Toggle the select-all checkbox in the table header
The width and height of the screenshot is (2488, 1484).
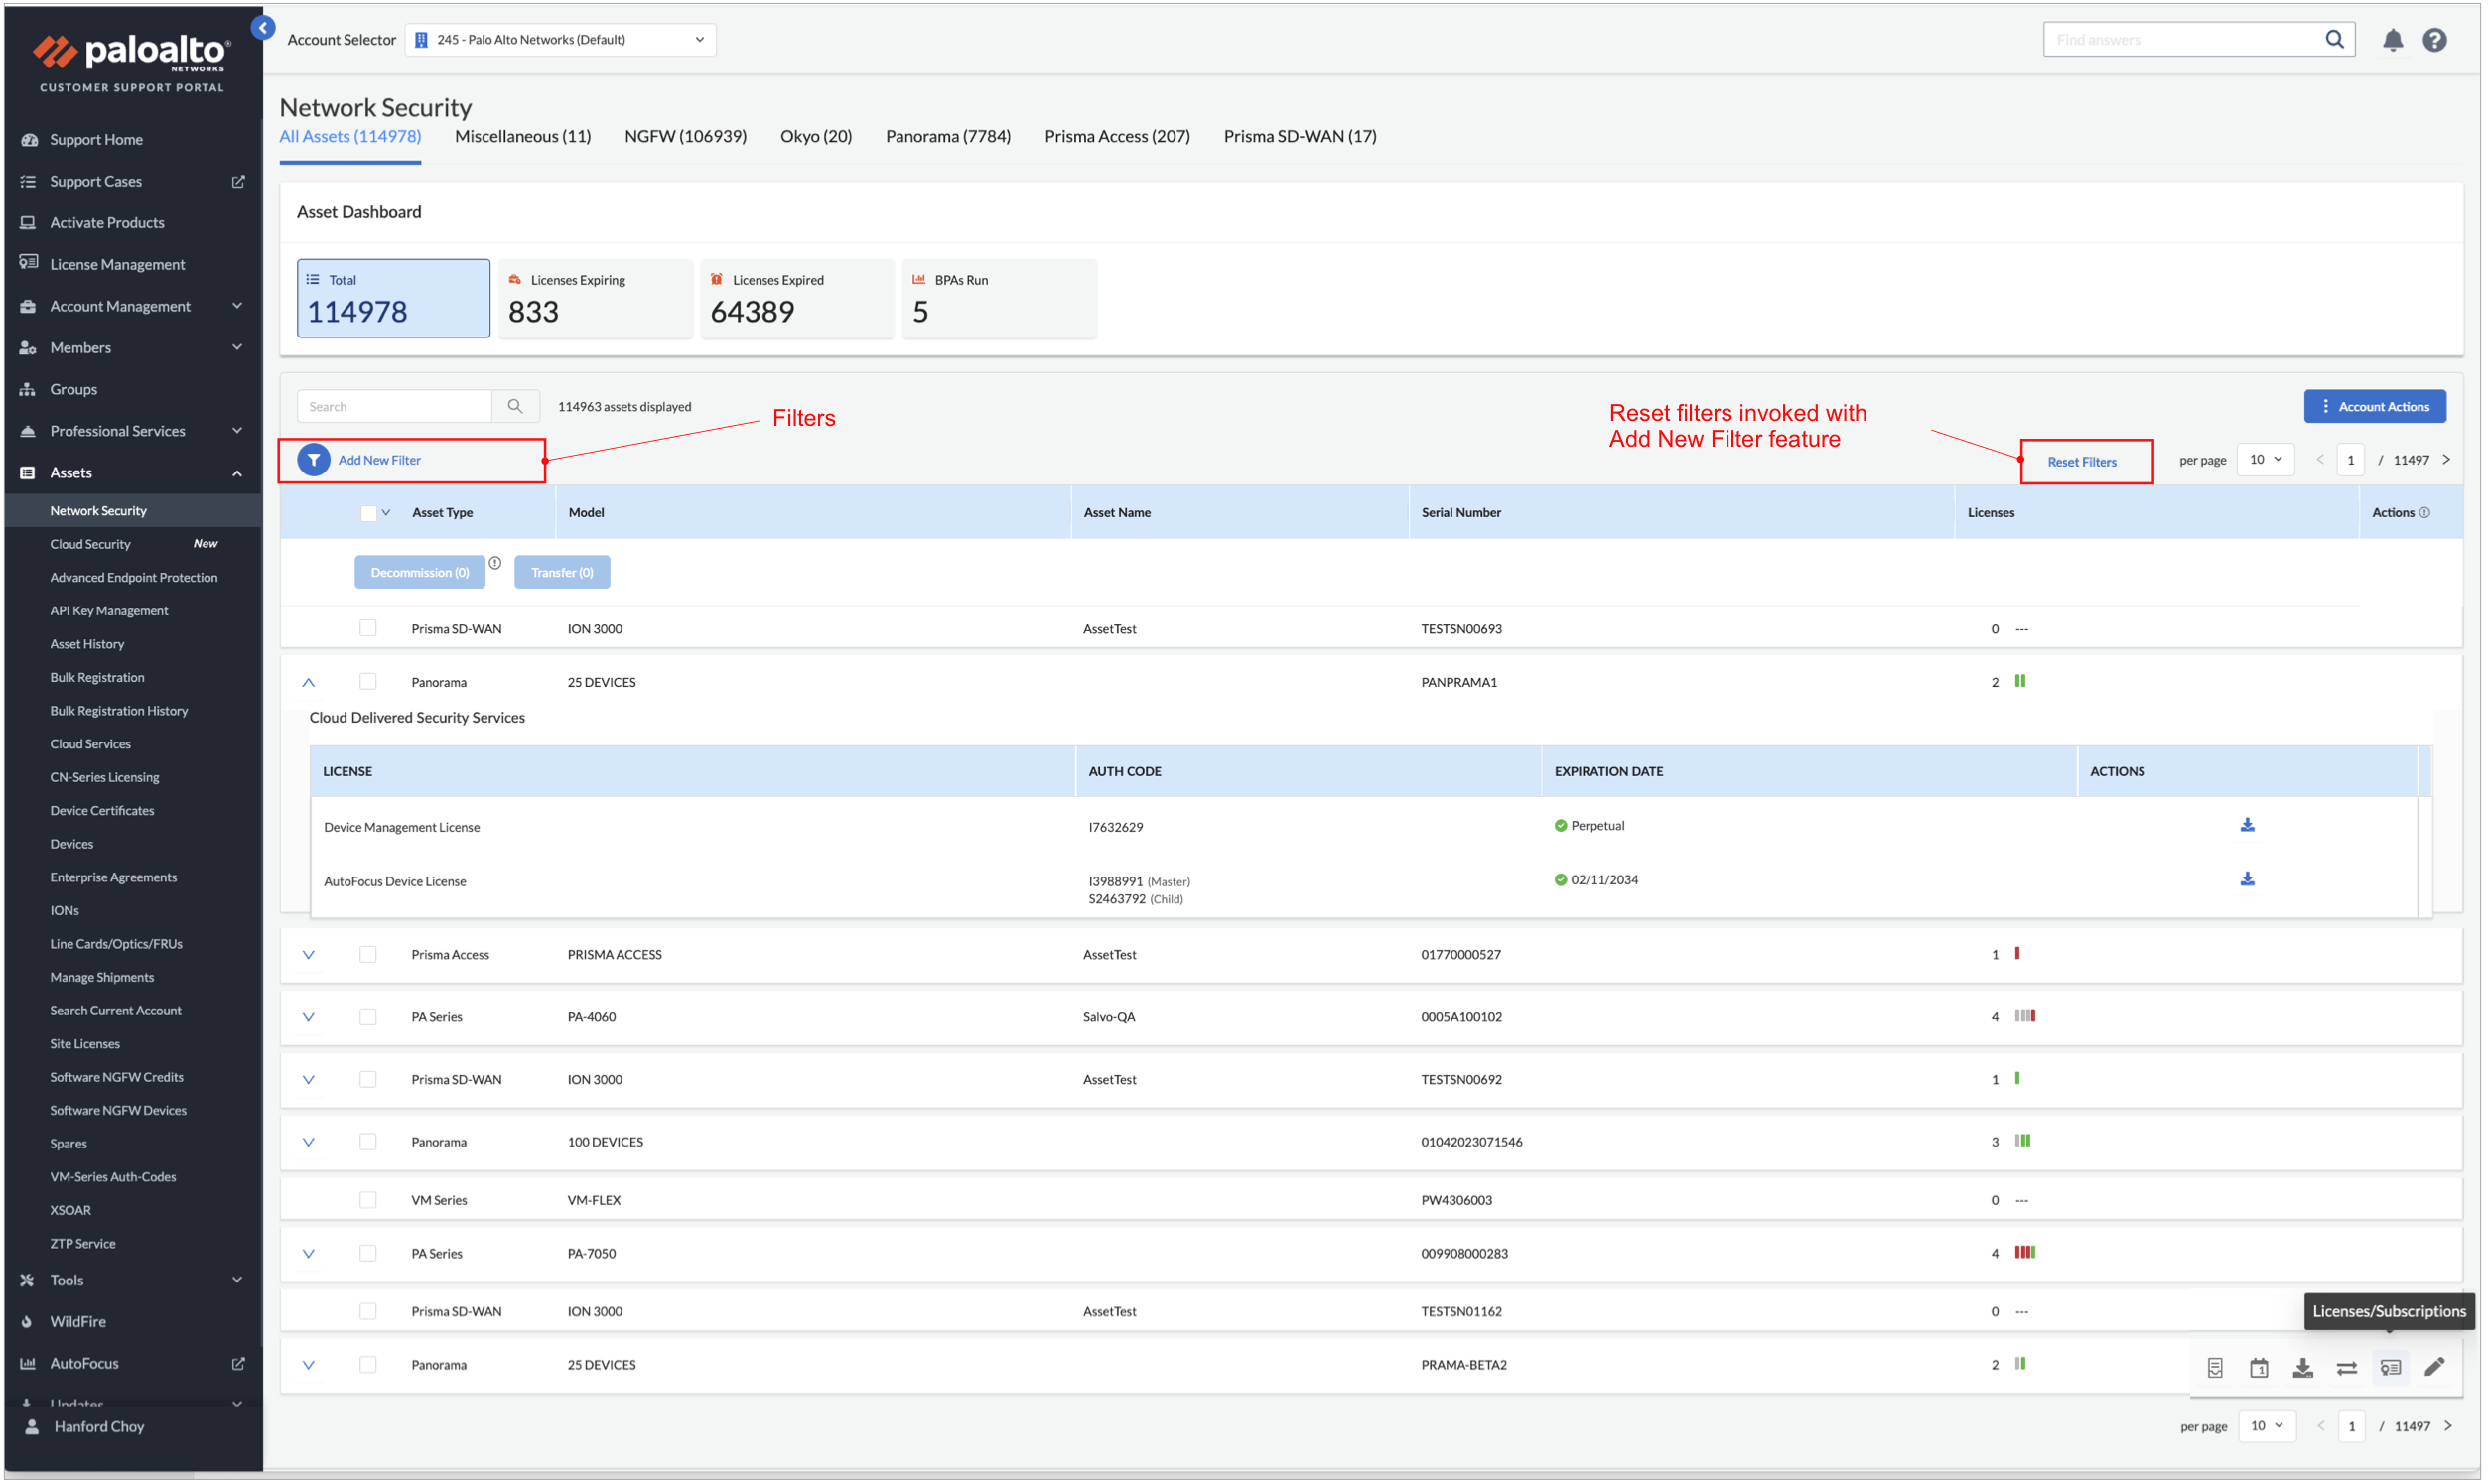(368, 512)
